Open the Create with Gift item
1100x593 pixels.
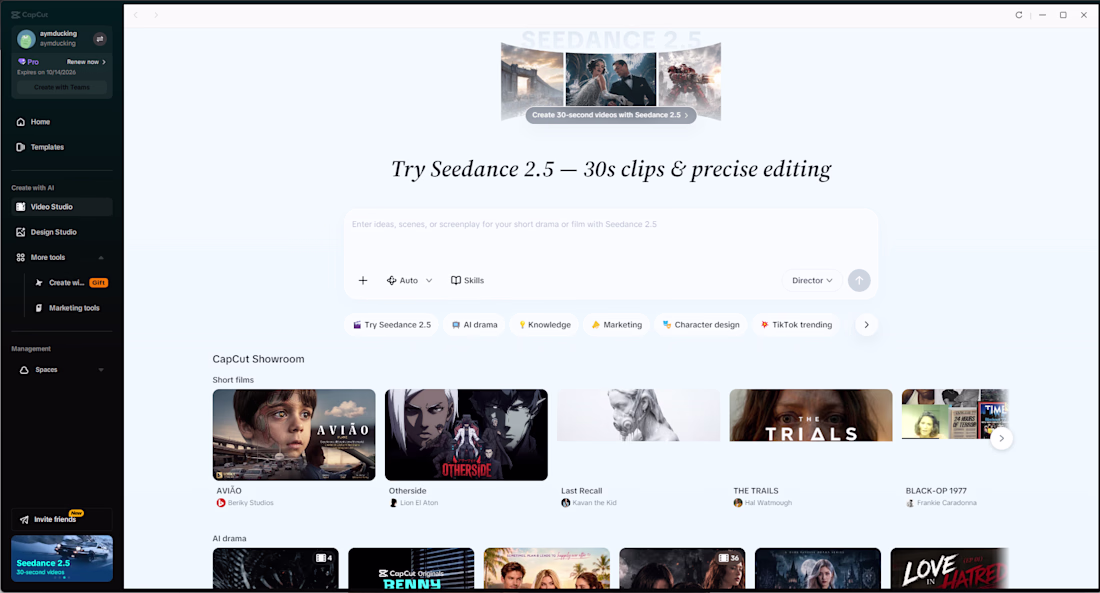coord(70,283)
